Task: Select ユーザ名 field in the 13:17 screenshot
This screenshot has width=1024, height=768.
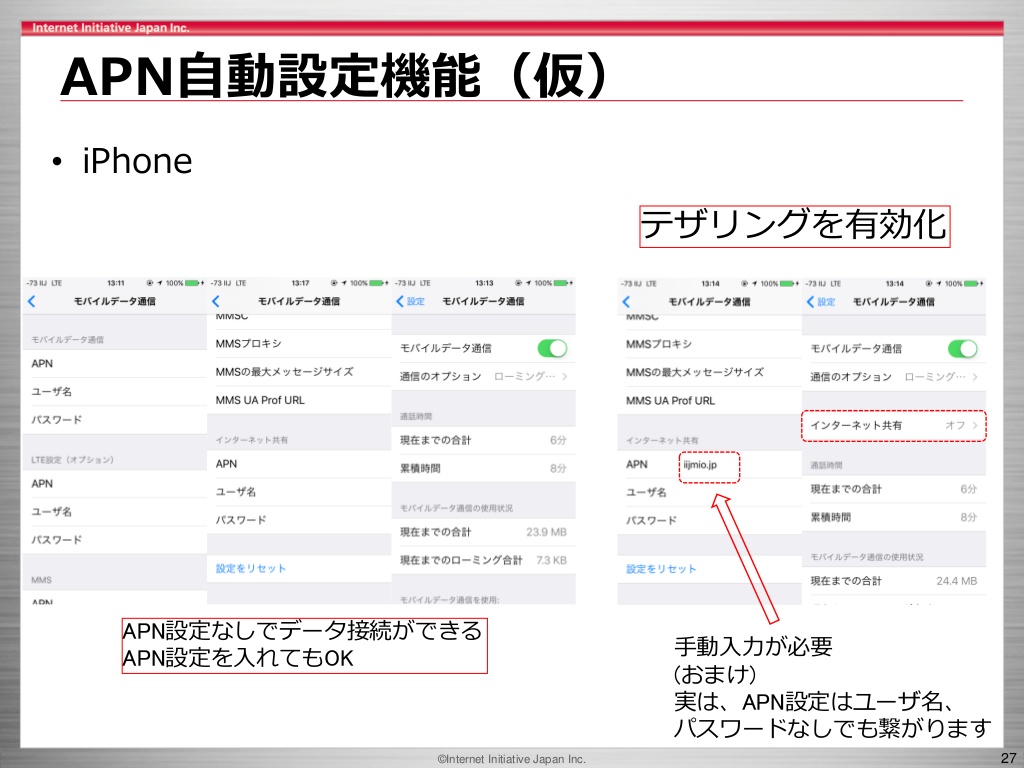Action: (299, 492)
